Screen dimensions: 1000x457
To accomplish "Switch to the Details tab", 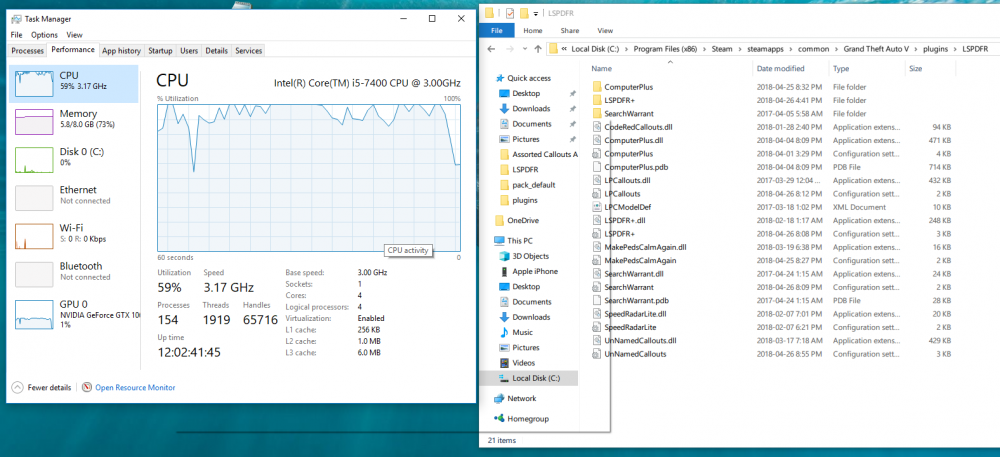I will point(216,51).
